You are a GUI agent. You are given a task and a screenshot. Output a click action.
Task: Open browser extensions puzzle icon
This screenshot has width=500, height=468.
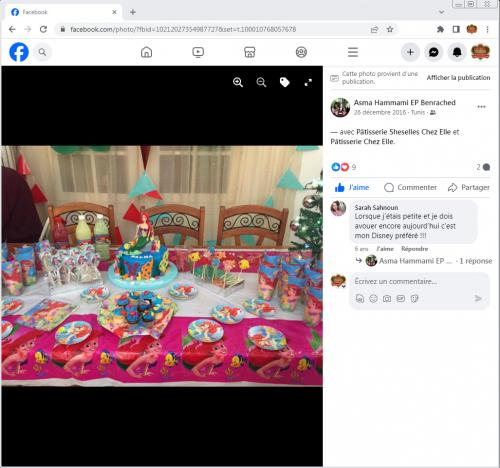tap(440, 29)
